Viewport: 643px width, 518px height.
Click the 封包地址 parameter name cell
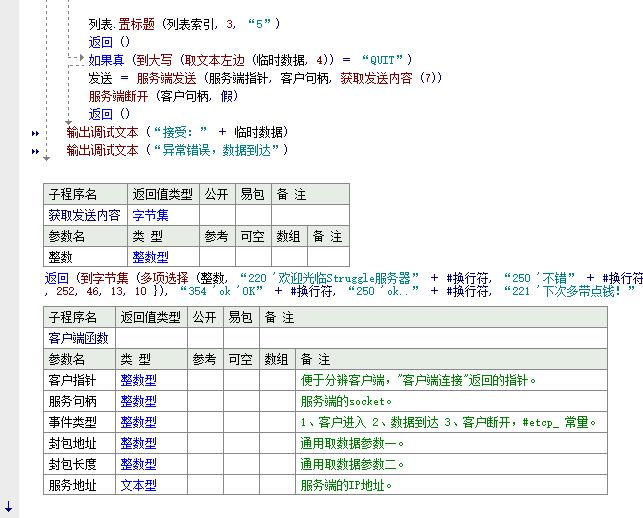(73, 443)
